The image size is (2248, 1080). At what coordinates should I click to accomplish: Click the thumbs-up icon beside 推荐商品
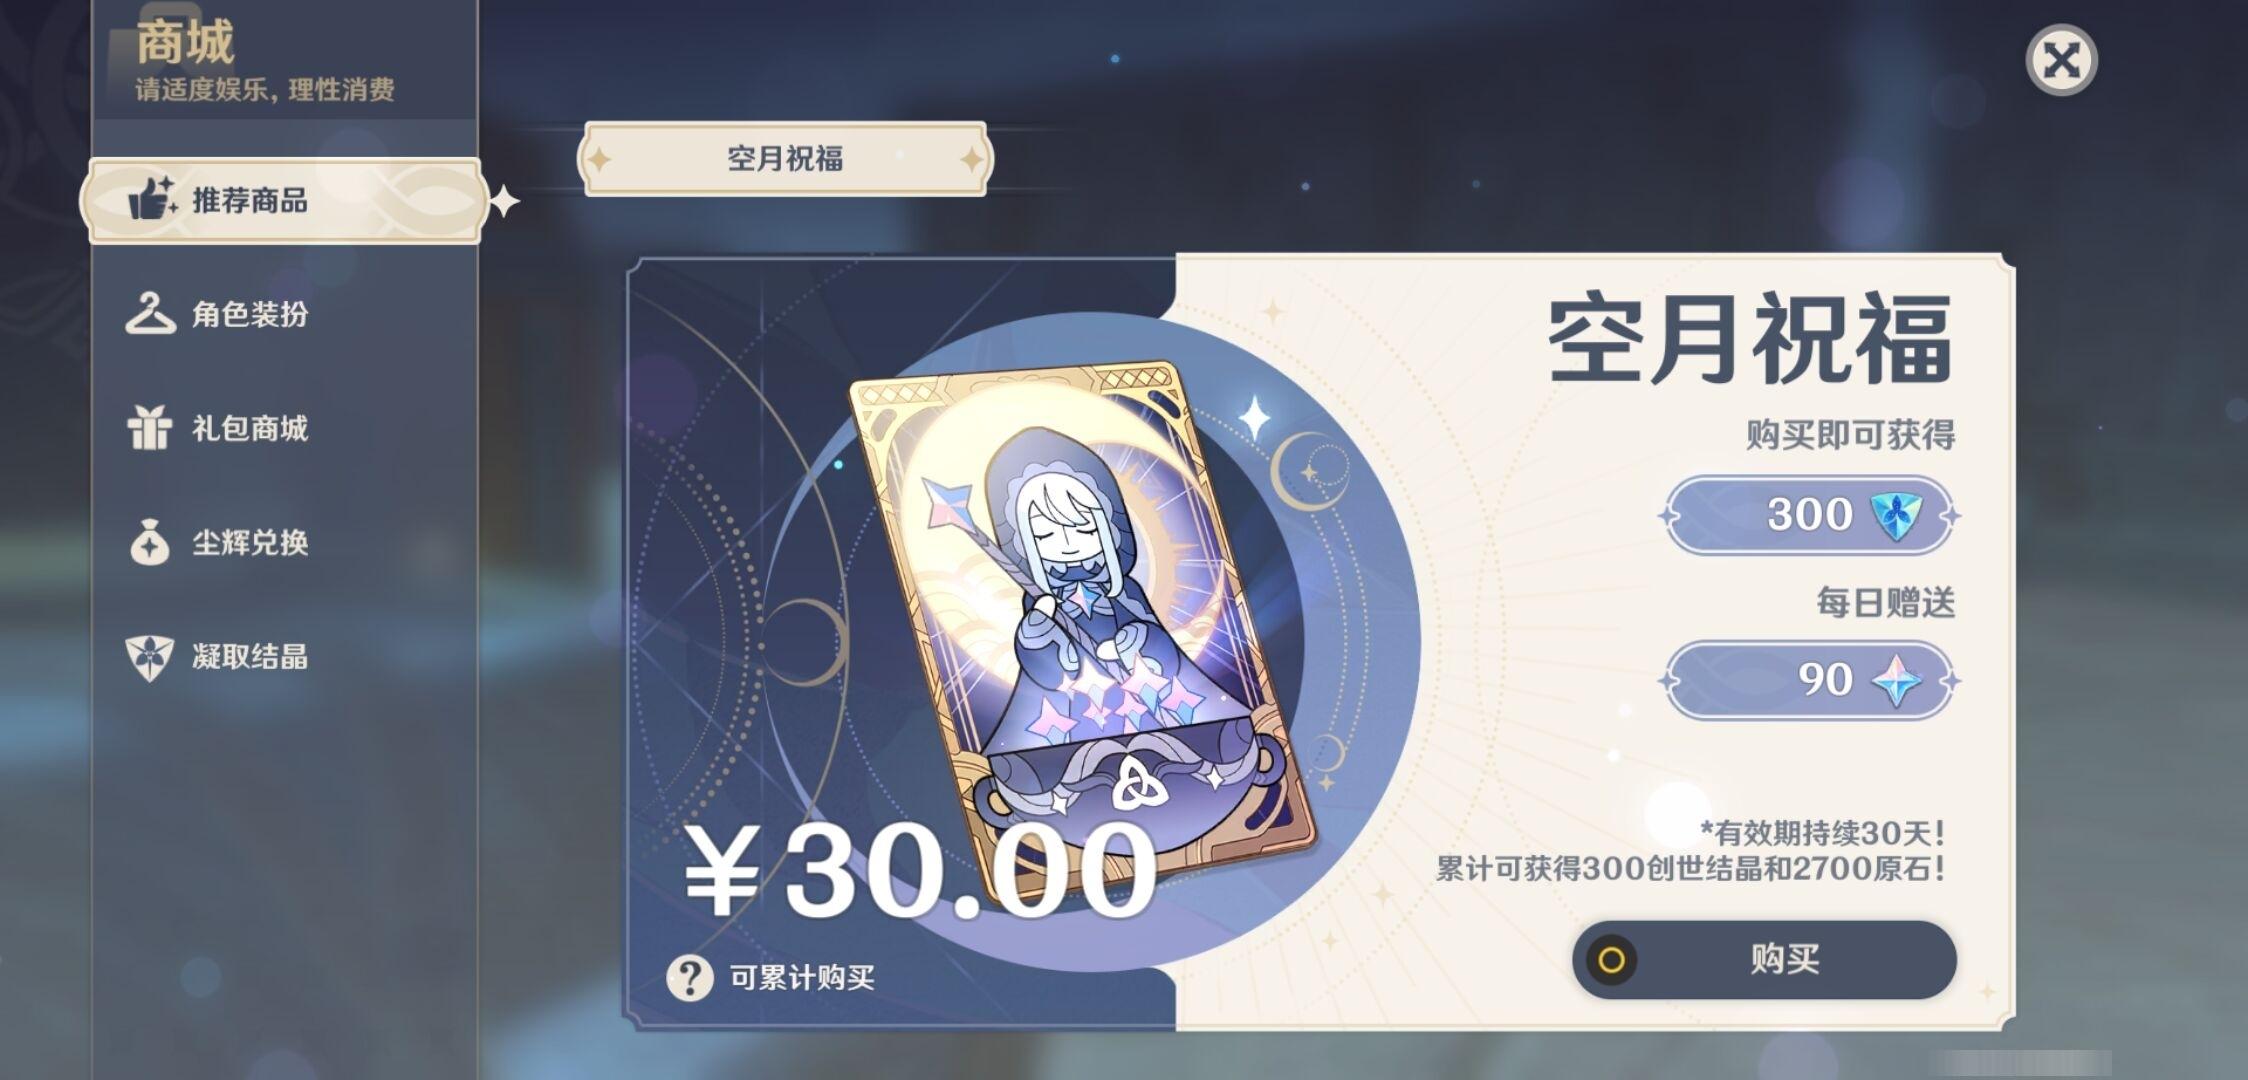pos(152,198)
